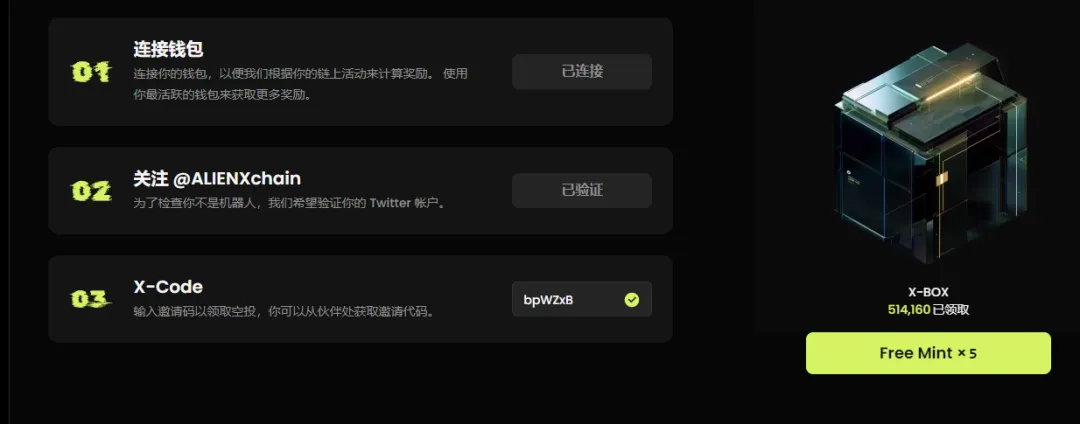
Task: Click the Twitter verification description text
Action: coord(290,204)
